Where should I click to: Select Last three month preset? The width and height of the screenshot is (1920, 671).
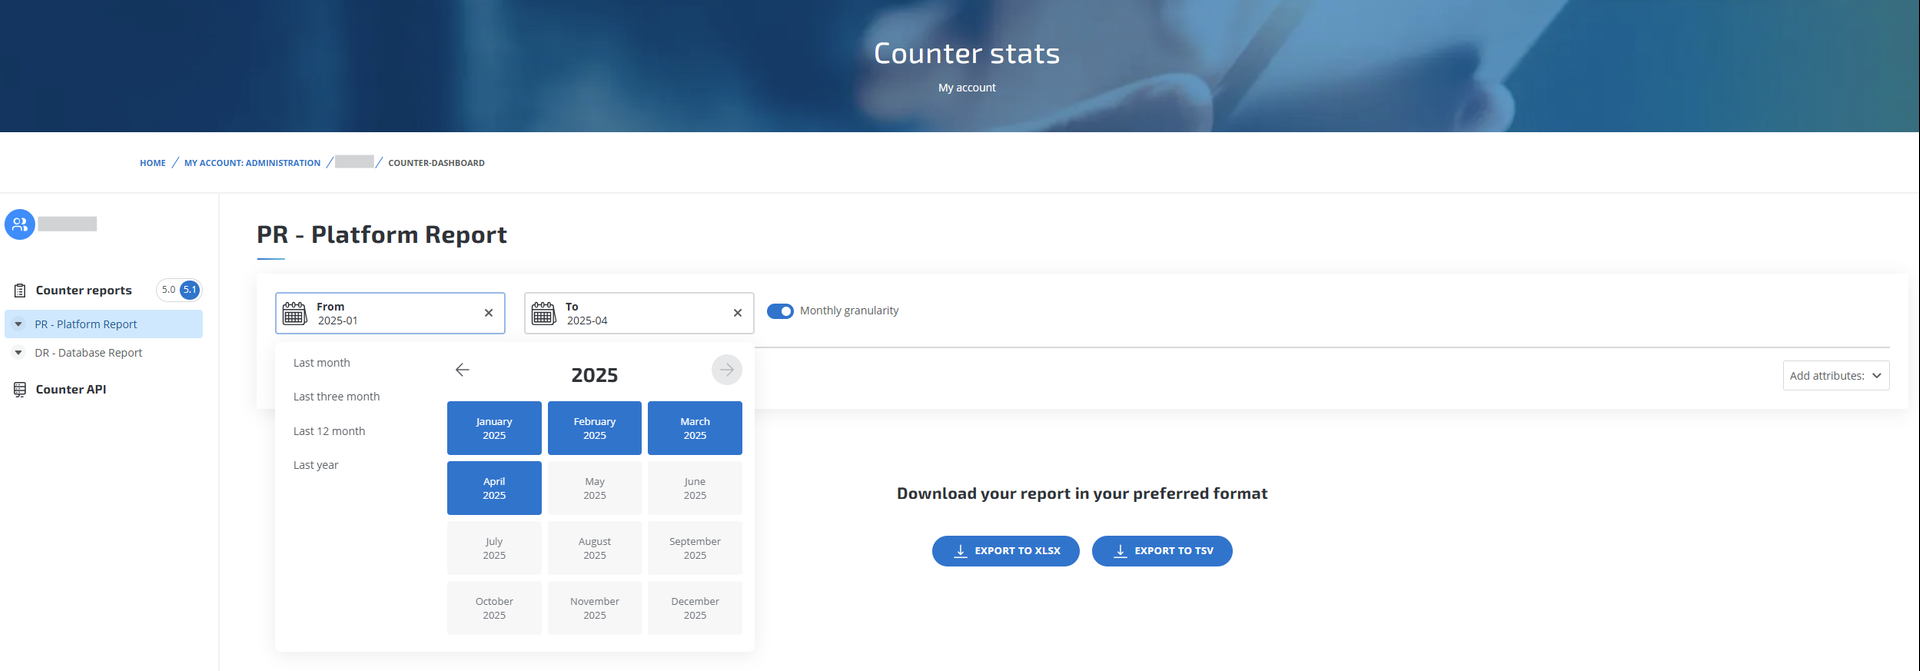337,397
